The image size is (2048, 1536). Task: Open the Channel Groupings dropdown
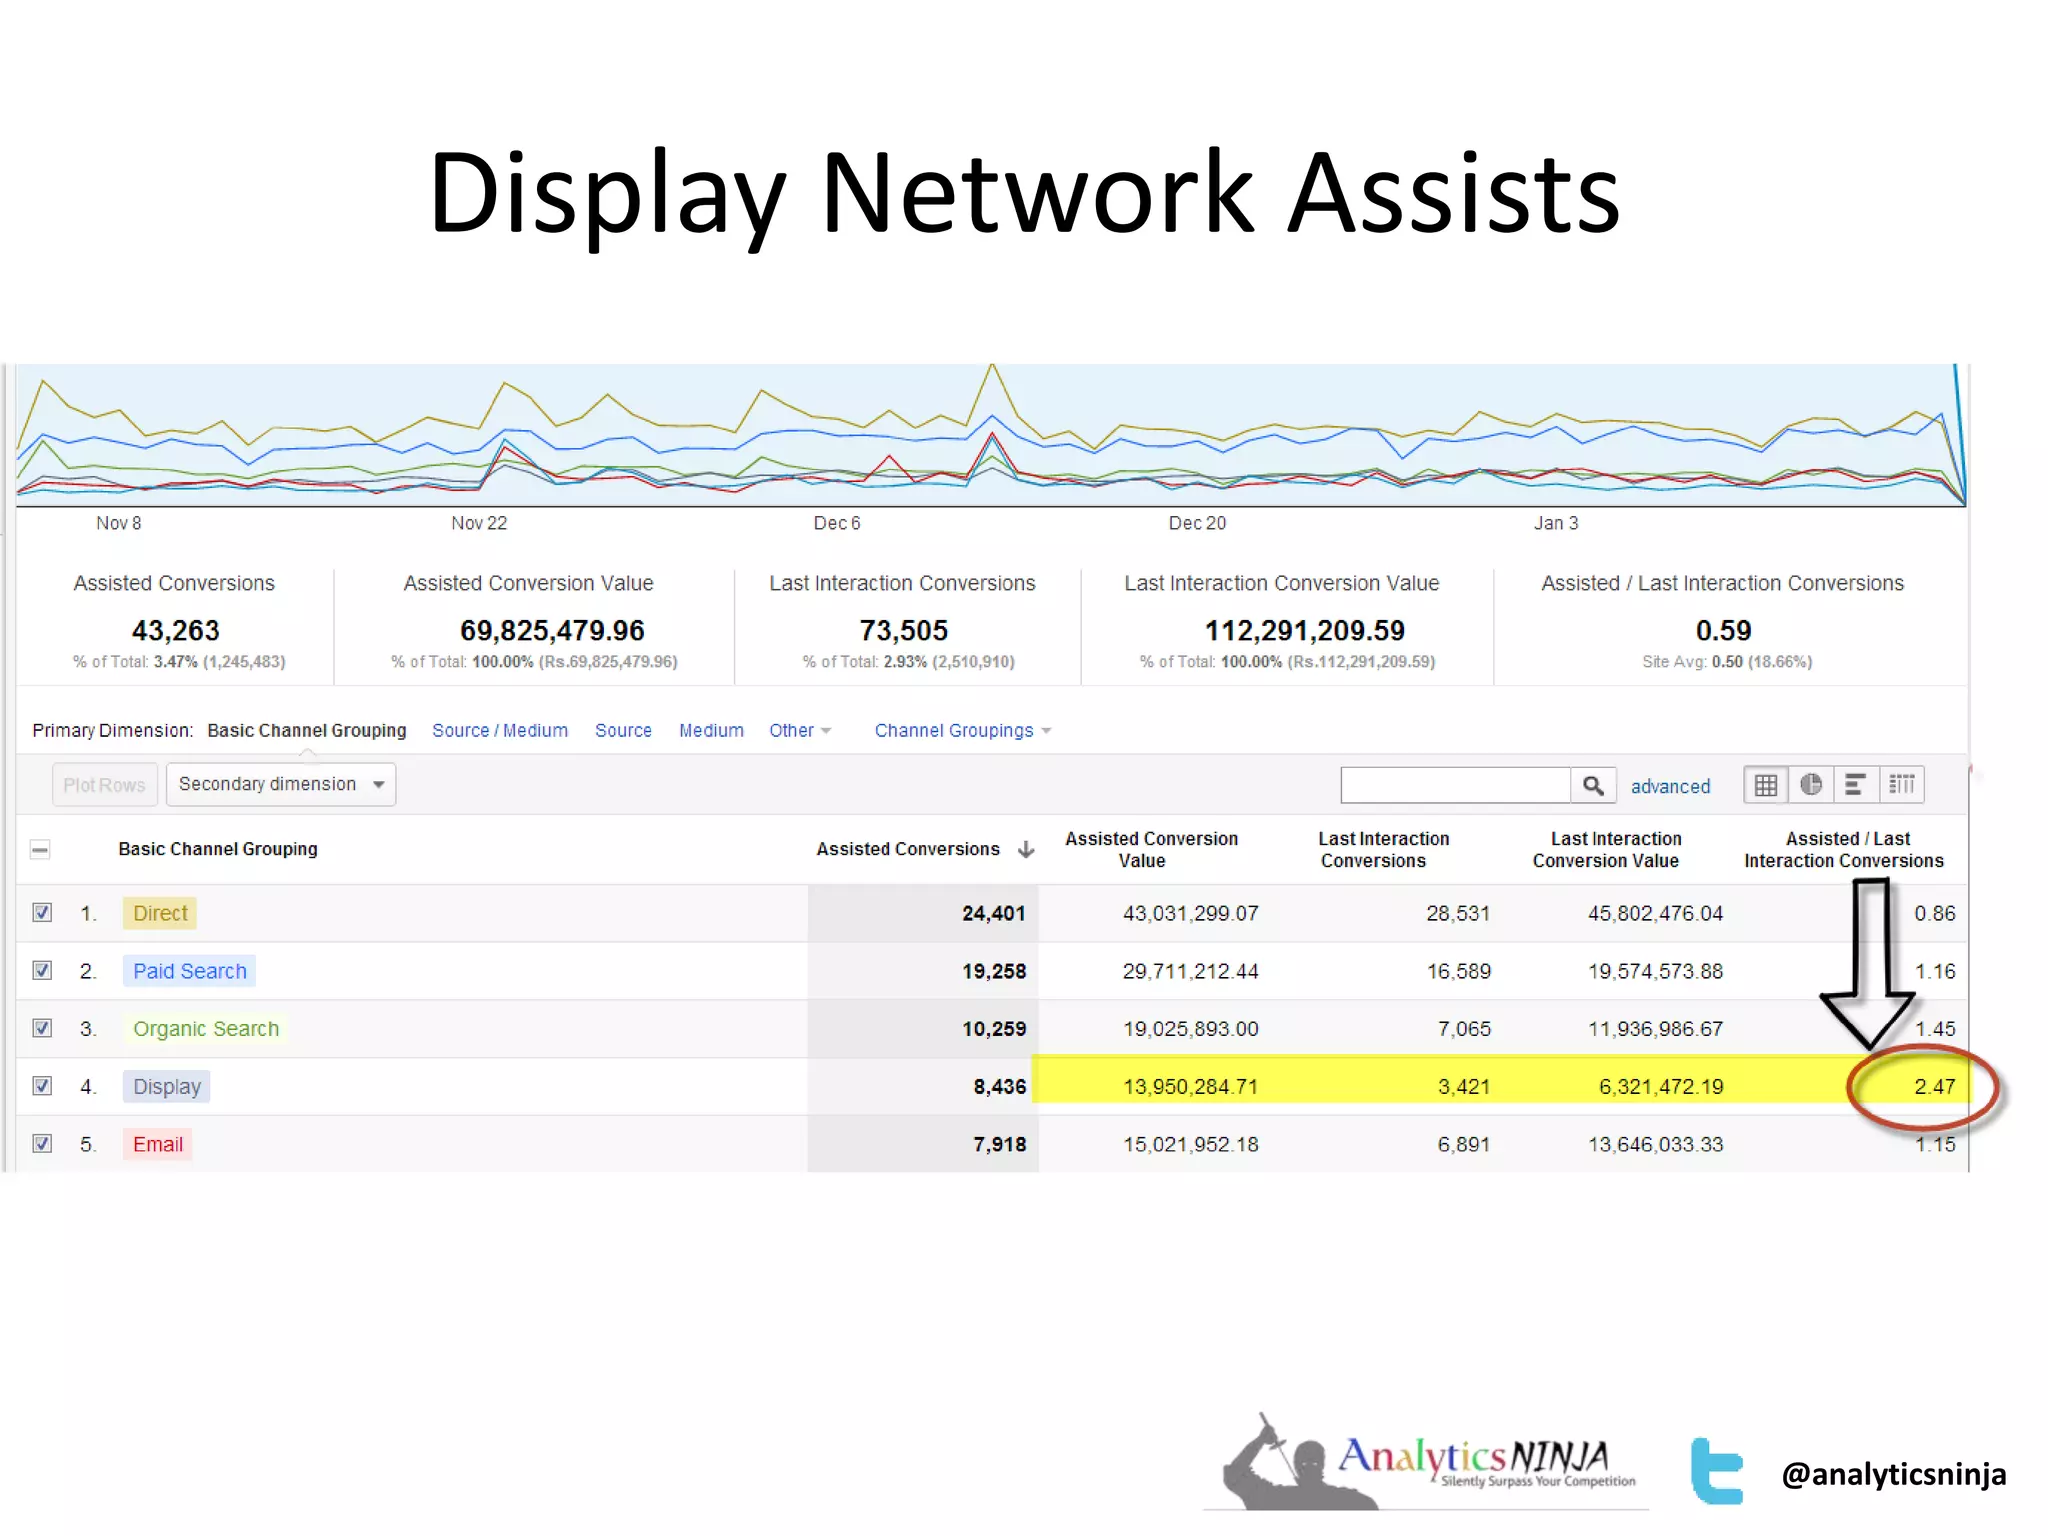[963, 731]
